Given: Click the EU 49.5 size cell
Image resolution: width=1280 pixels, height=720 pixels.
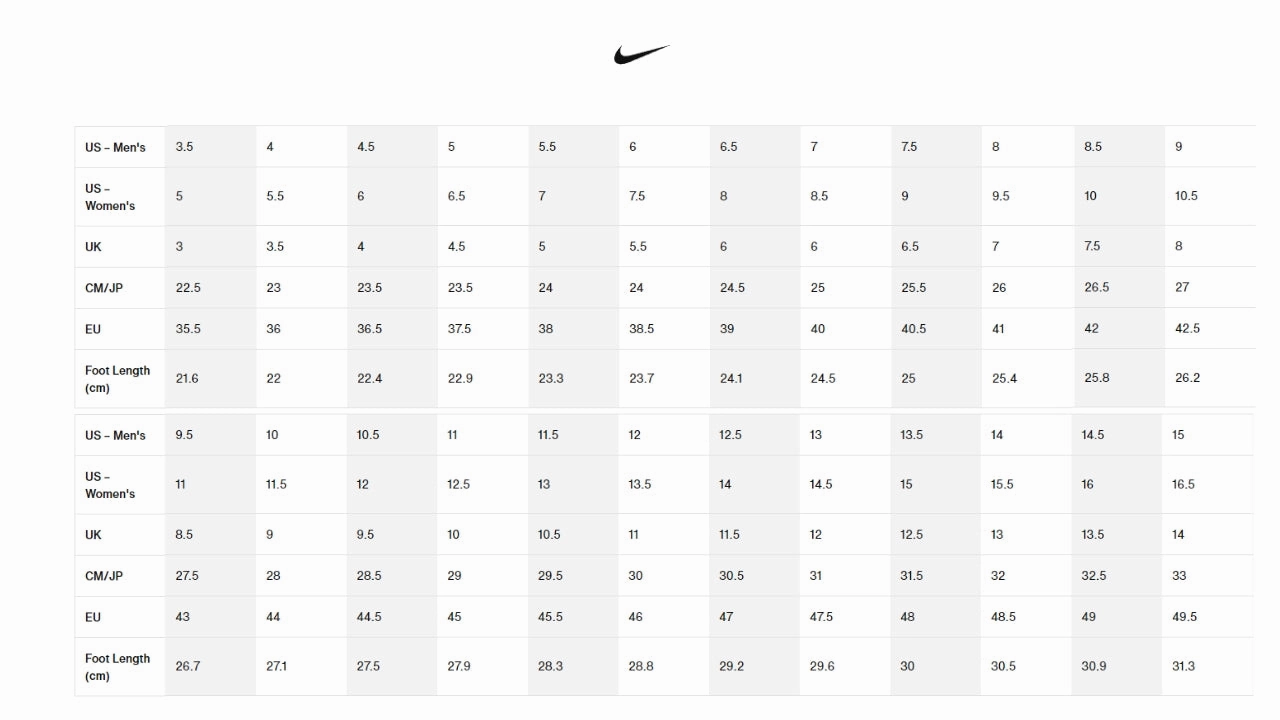Looking at the screenshot, I should (1184, 617).
